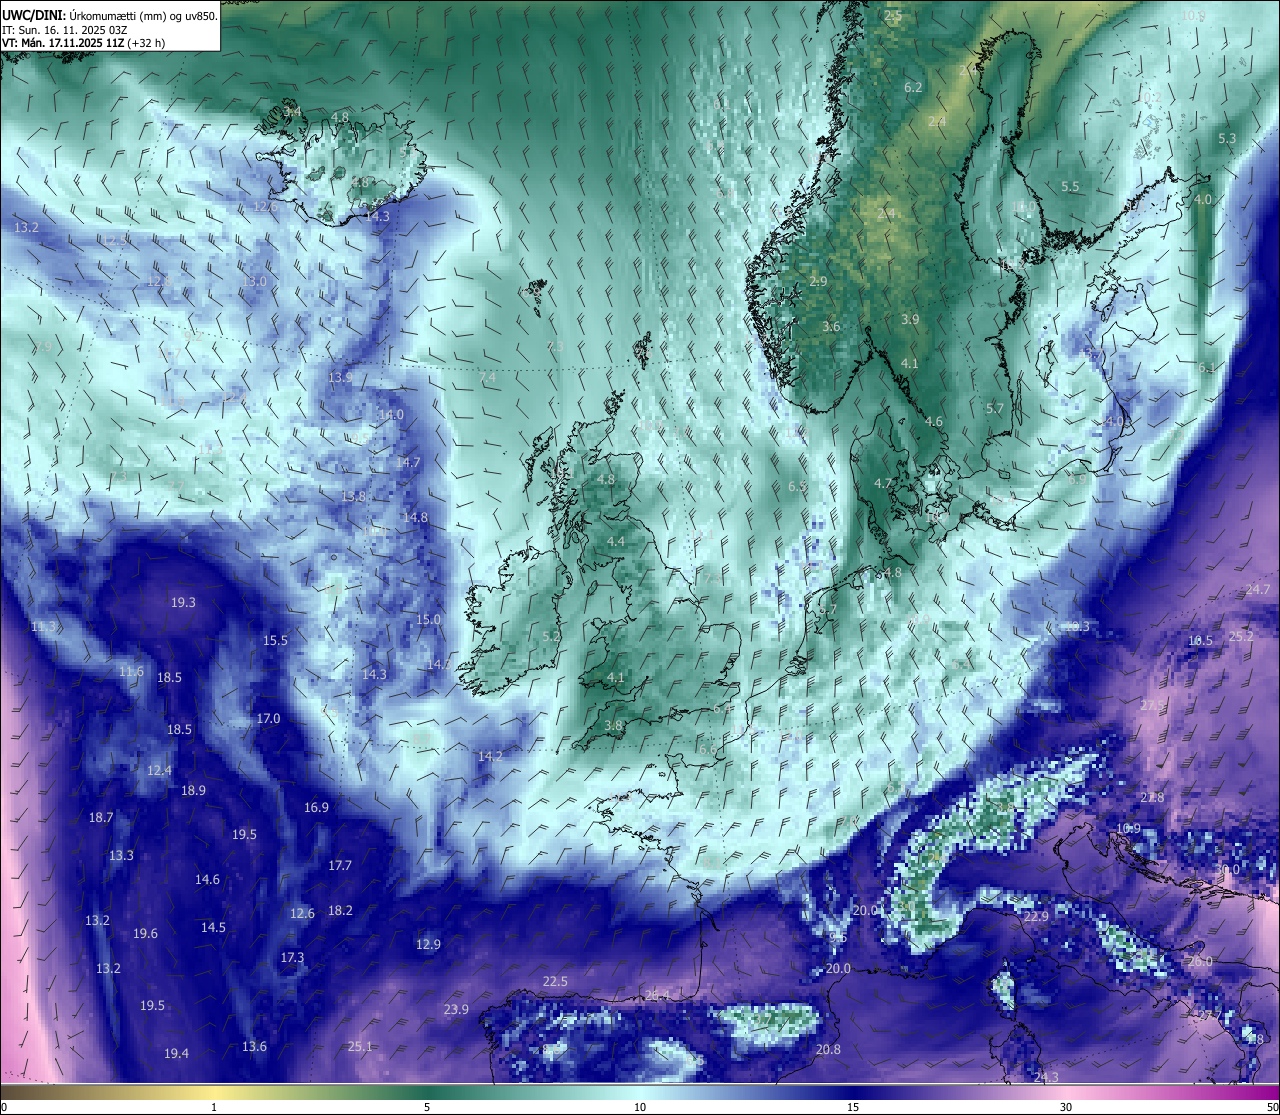Select the 3.6 value label
The width and height of the screenshot is (1280, 1115).
[831, 326]
